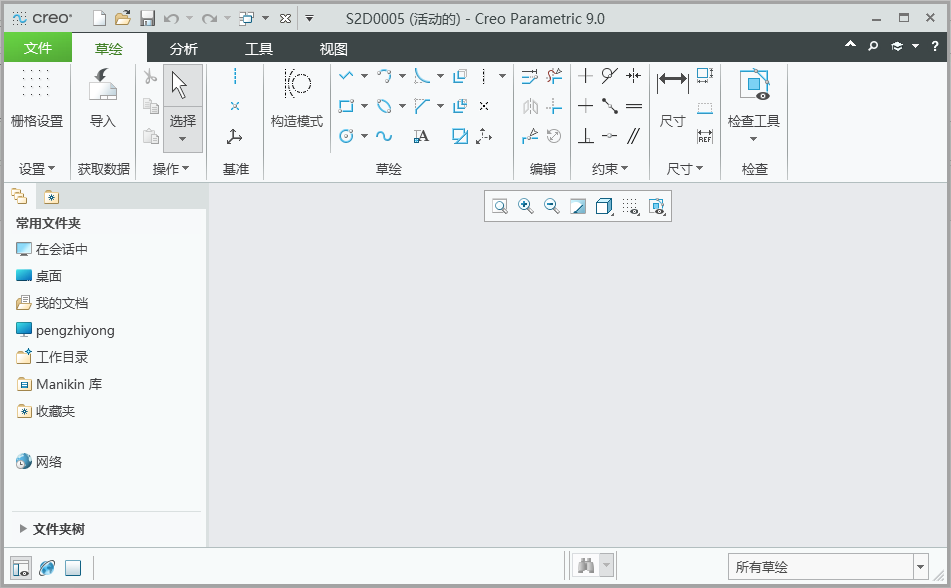This screenshot has width=951, height=588.
Task: Select the Line chain sketch tool
Action: [346, 76]
